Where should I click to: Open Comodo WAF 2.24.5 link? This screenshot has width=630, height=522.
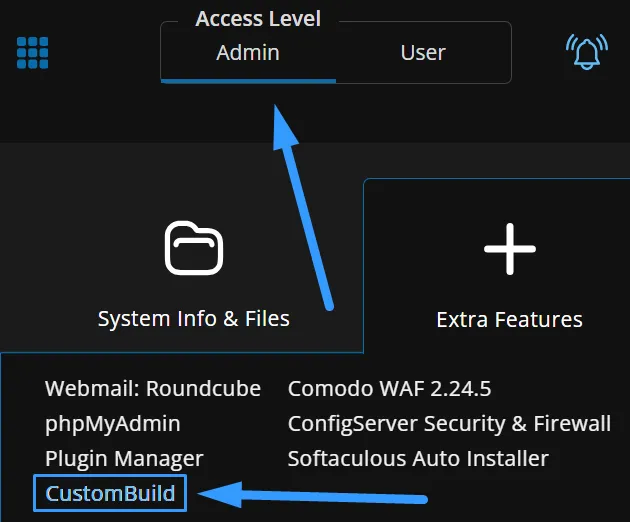click(x=389, y=389)
